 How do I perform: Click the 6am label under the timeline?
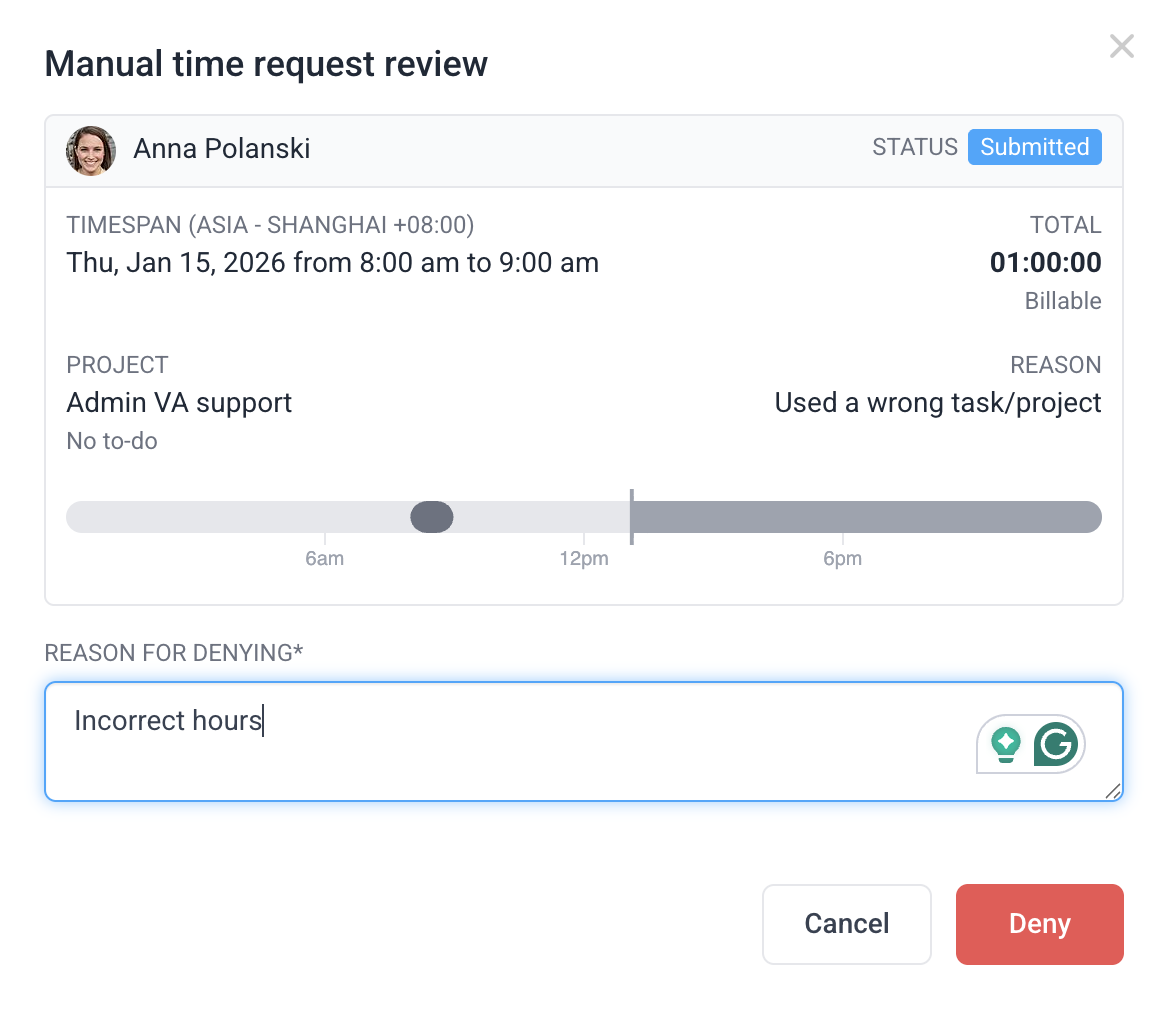pos(324,559)
